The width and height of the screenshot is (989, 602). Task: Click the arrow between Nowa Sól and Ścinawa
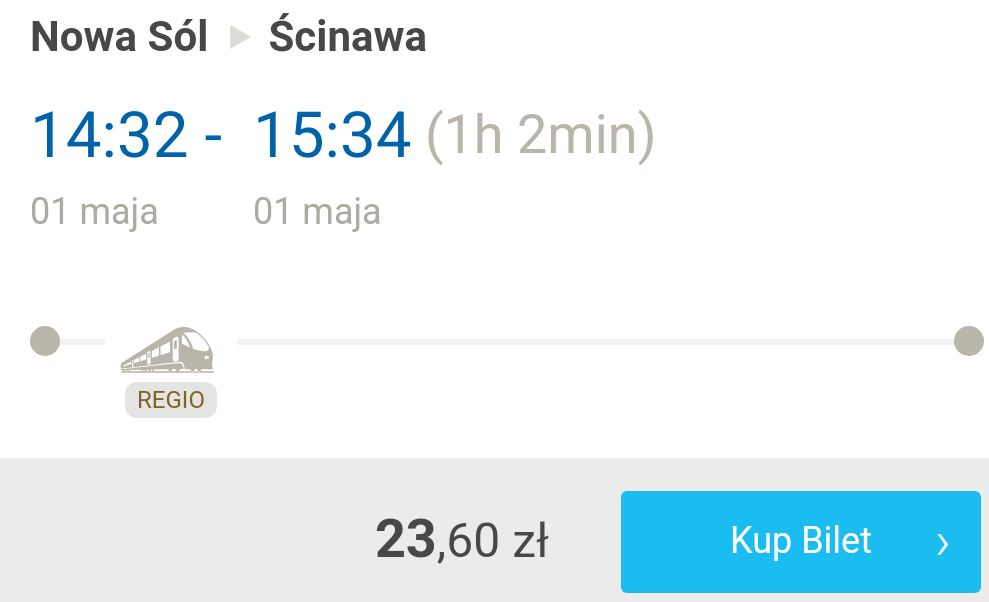239,38
